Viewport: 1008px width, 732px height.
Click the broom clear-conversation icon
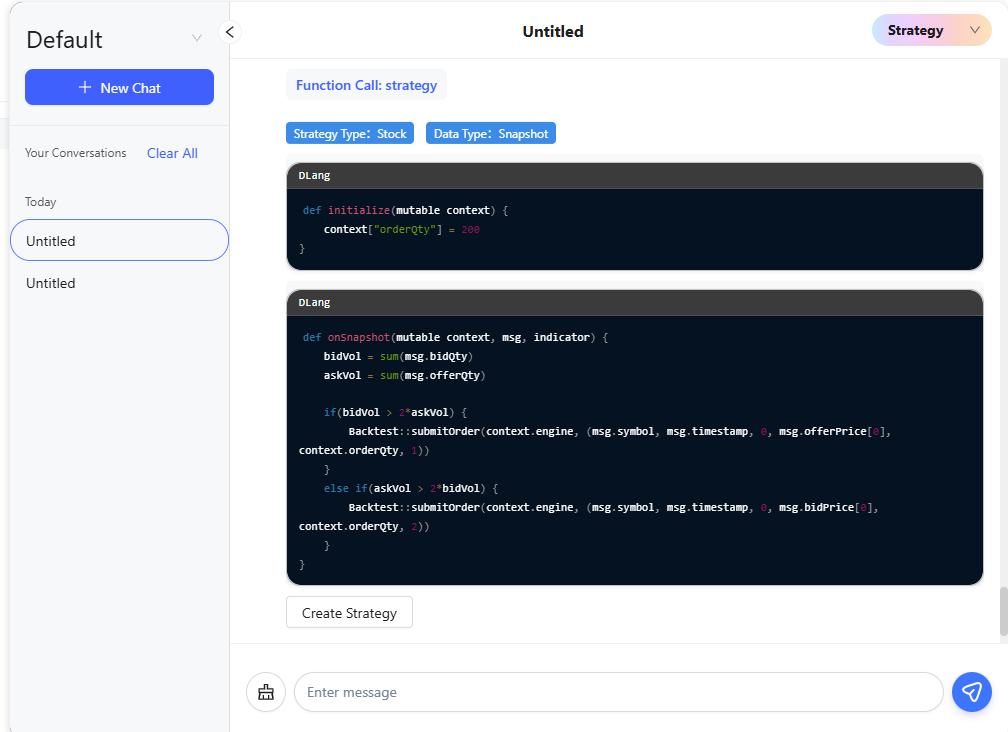tap(266, 692)
